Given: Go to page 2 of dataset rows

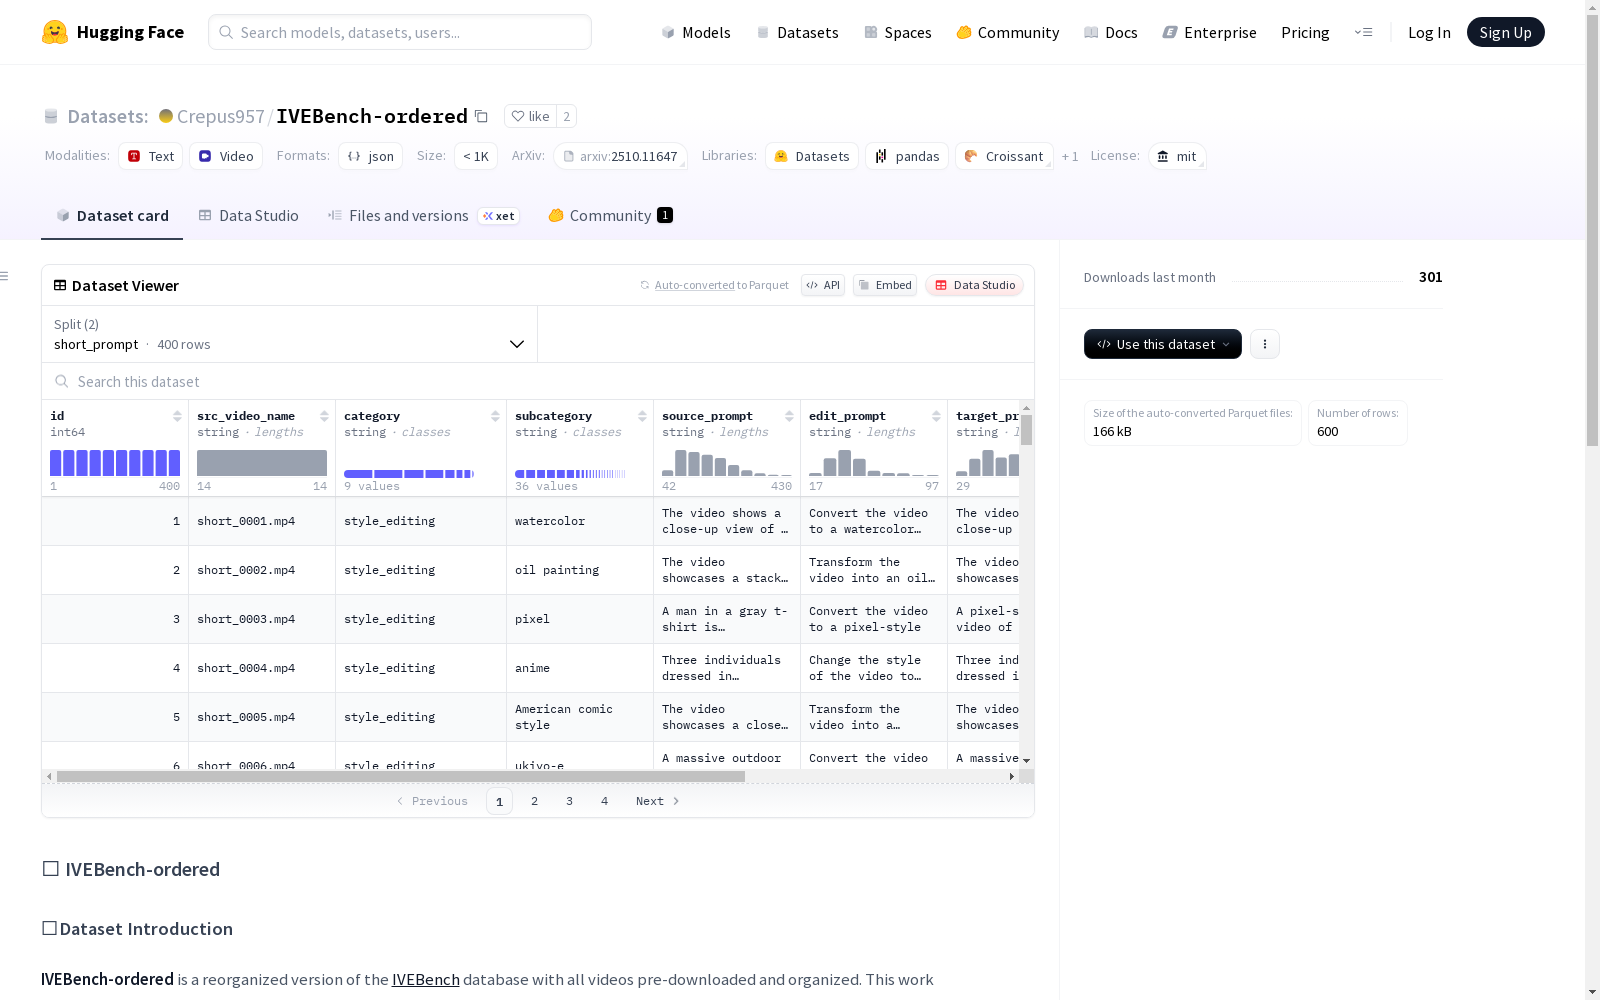Looking at the screenshot, I should point(535,801).
